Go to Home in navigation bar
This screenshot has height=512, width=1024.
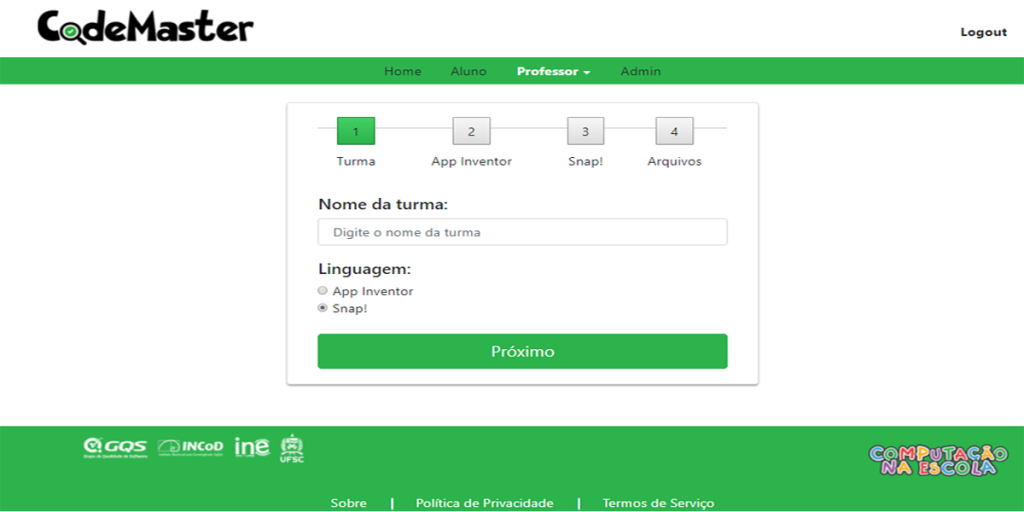point(402,71)
